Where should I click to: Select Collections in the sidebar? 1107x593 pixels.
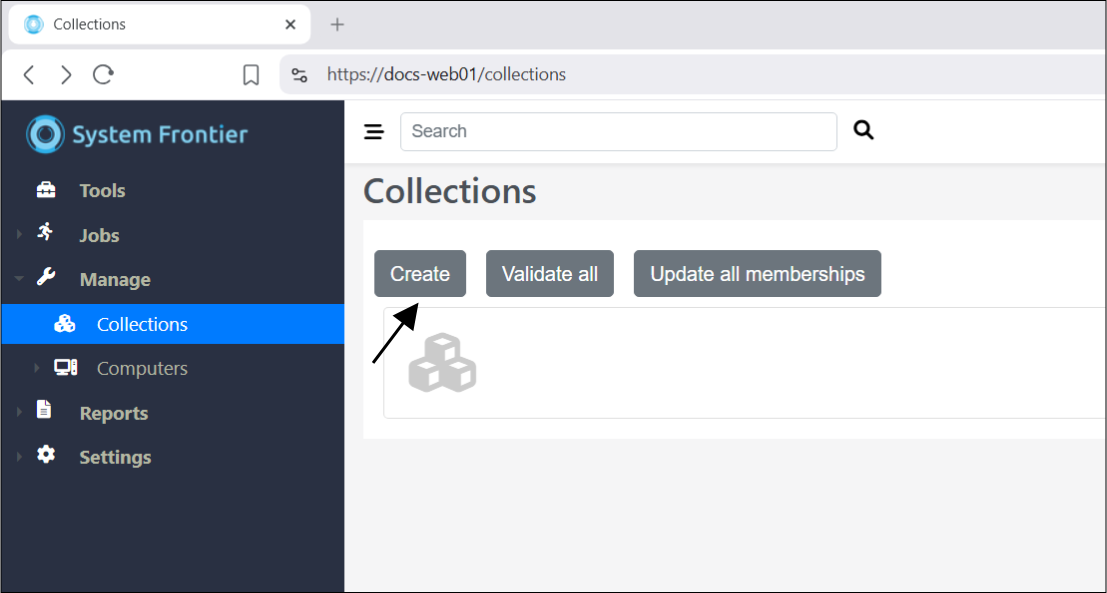[x=142, y=324]
